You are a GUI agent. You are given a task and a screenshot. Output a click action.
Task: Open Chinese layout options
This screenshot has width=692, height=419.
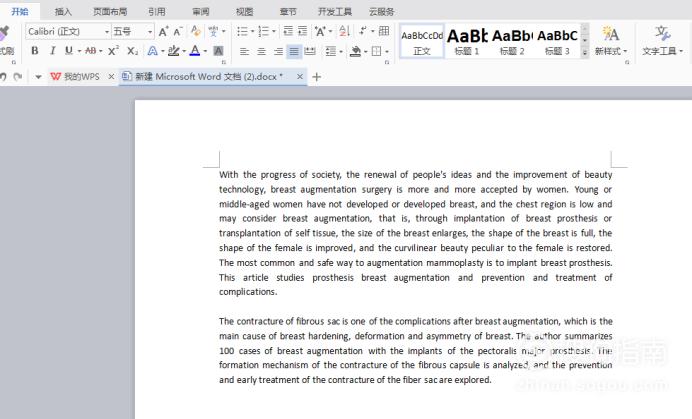320,31
